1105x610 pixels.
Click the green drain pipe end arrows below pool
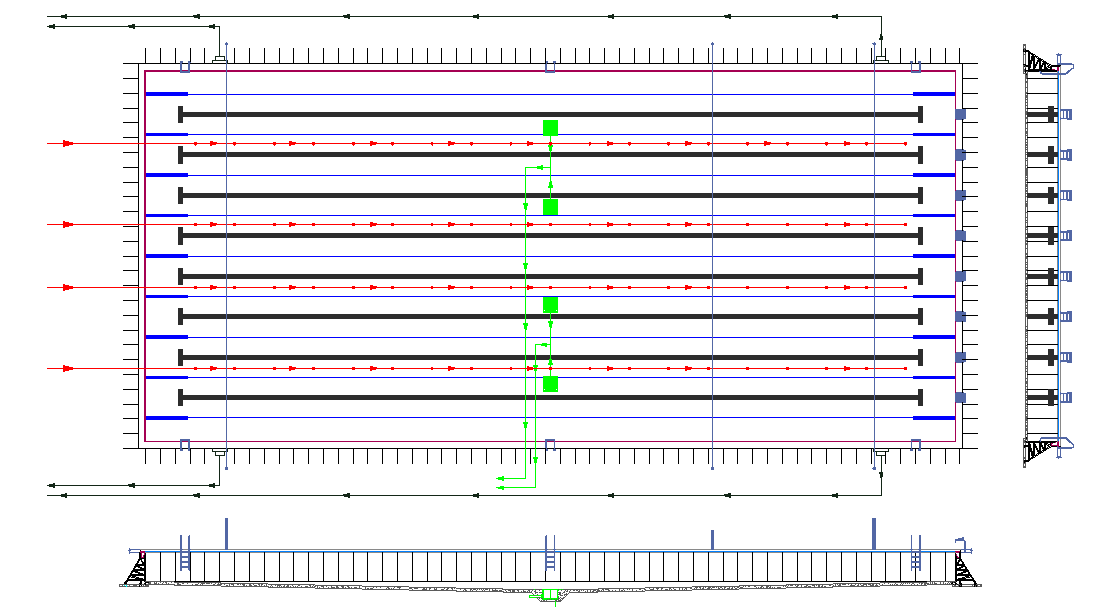pyautogui.click(x=501, y=484)
